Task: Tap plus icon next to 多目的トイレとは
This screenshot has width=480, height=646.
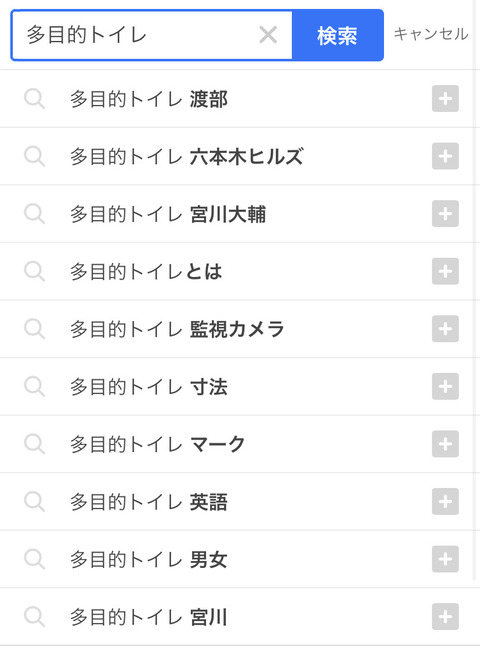Action: coord(445,272)
